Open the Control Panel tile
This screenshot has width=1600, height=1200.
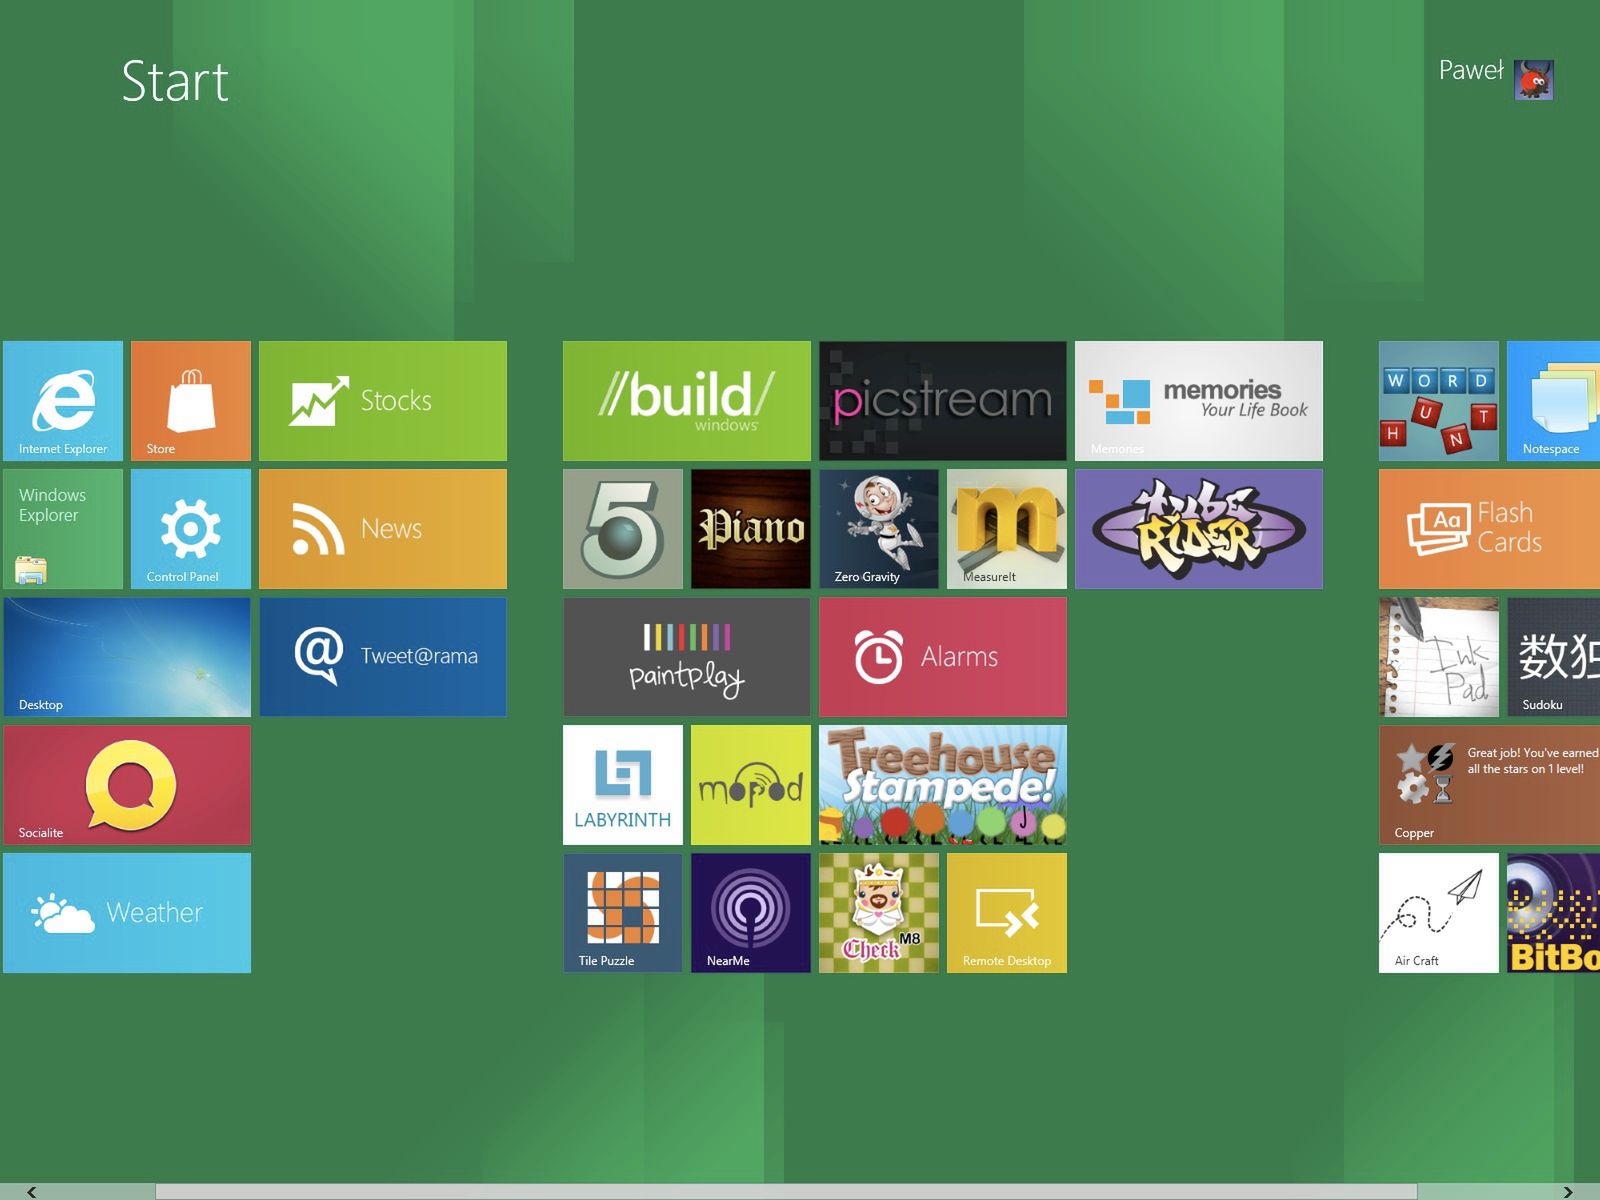(x=191, y=529)
